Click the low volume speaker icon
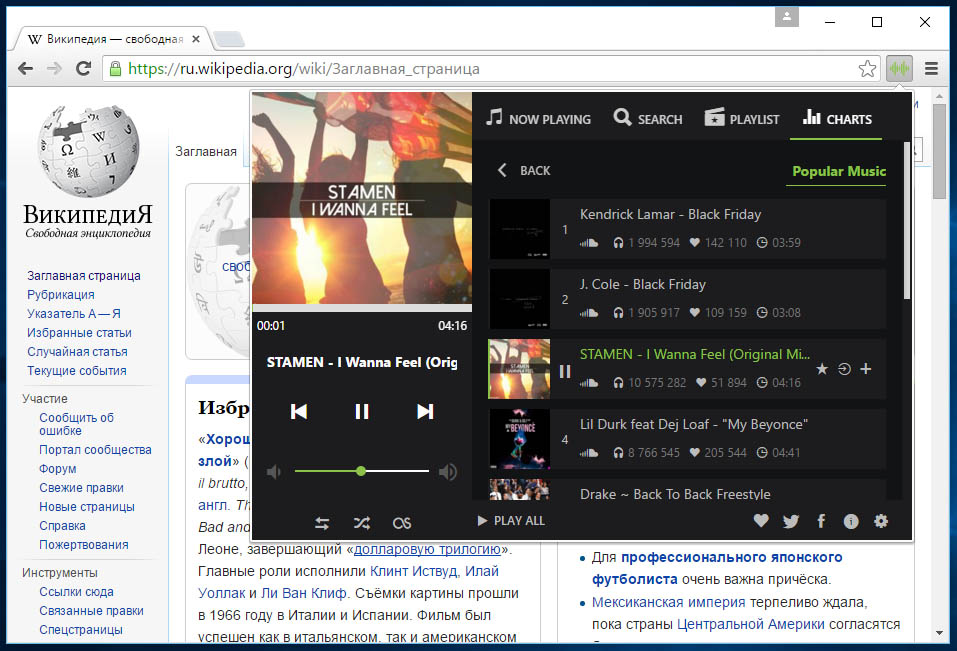The width and height of the screenshot is (957, 651). (274, 472)
